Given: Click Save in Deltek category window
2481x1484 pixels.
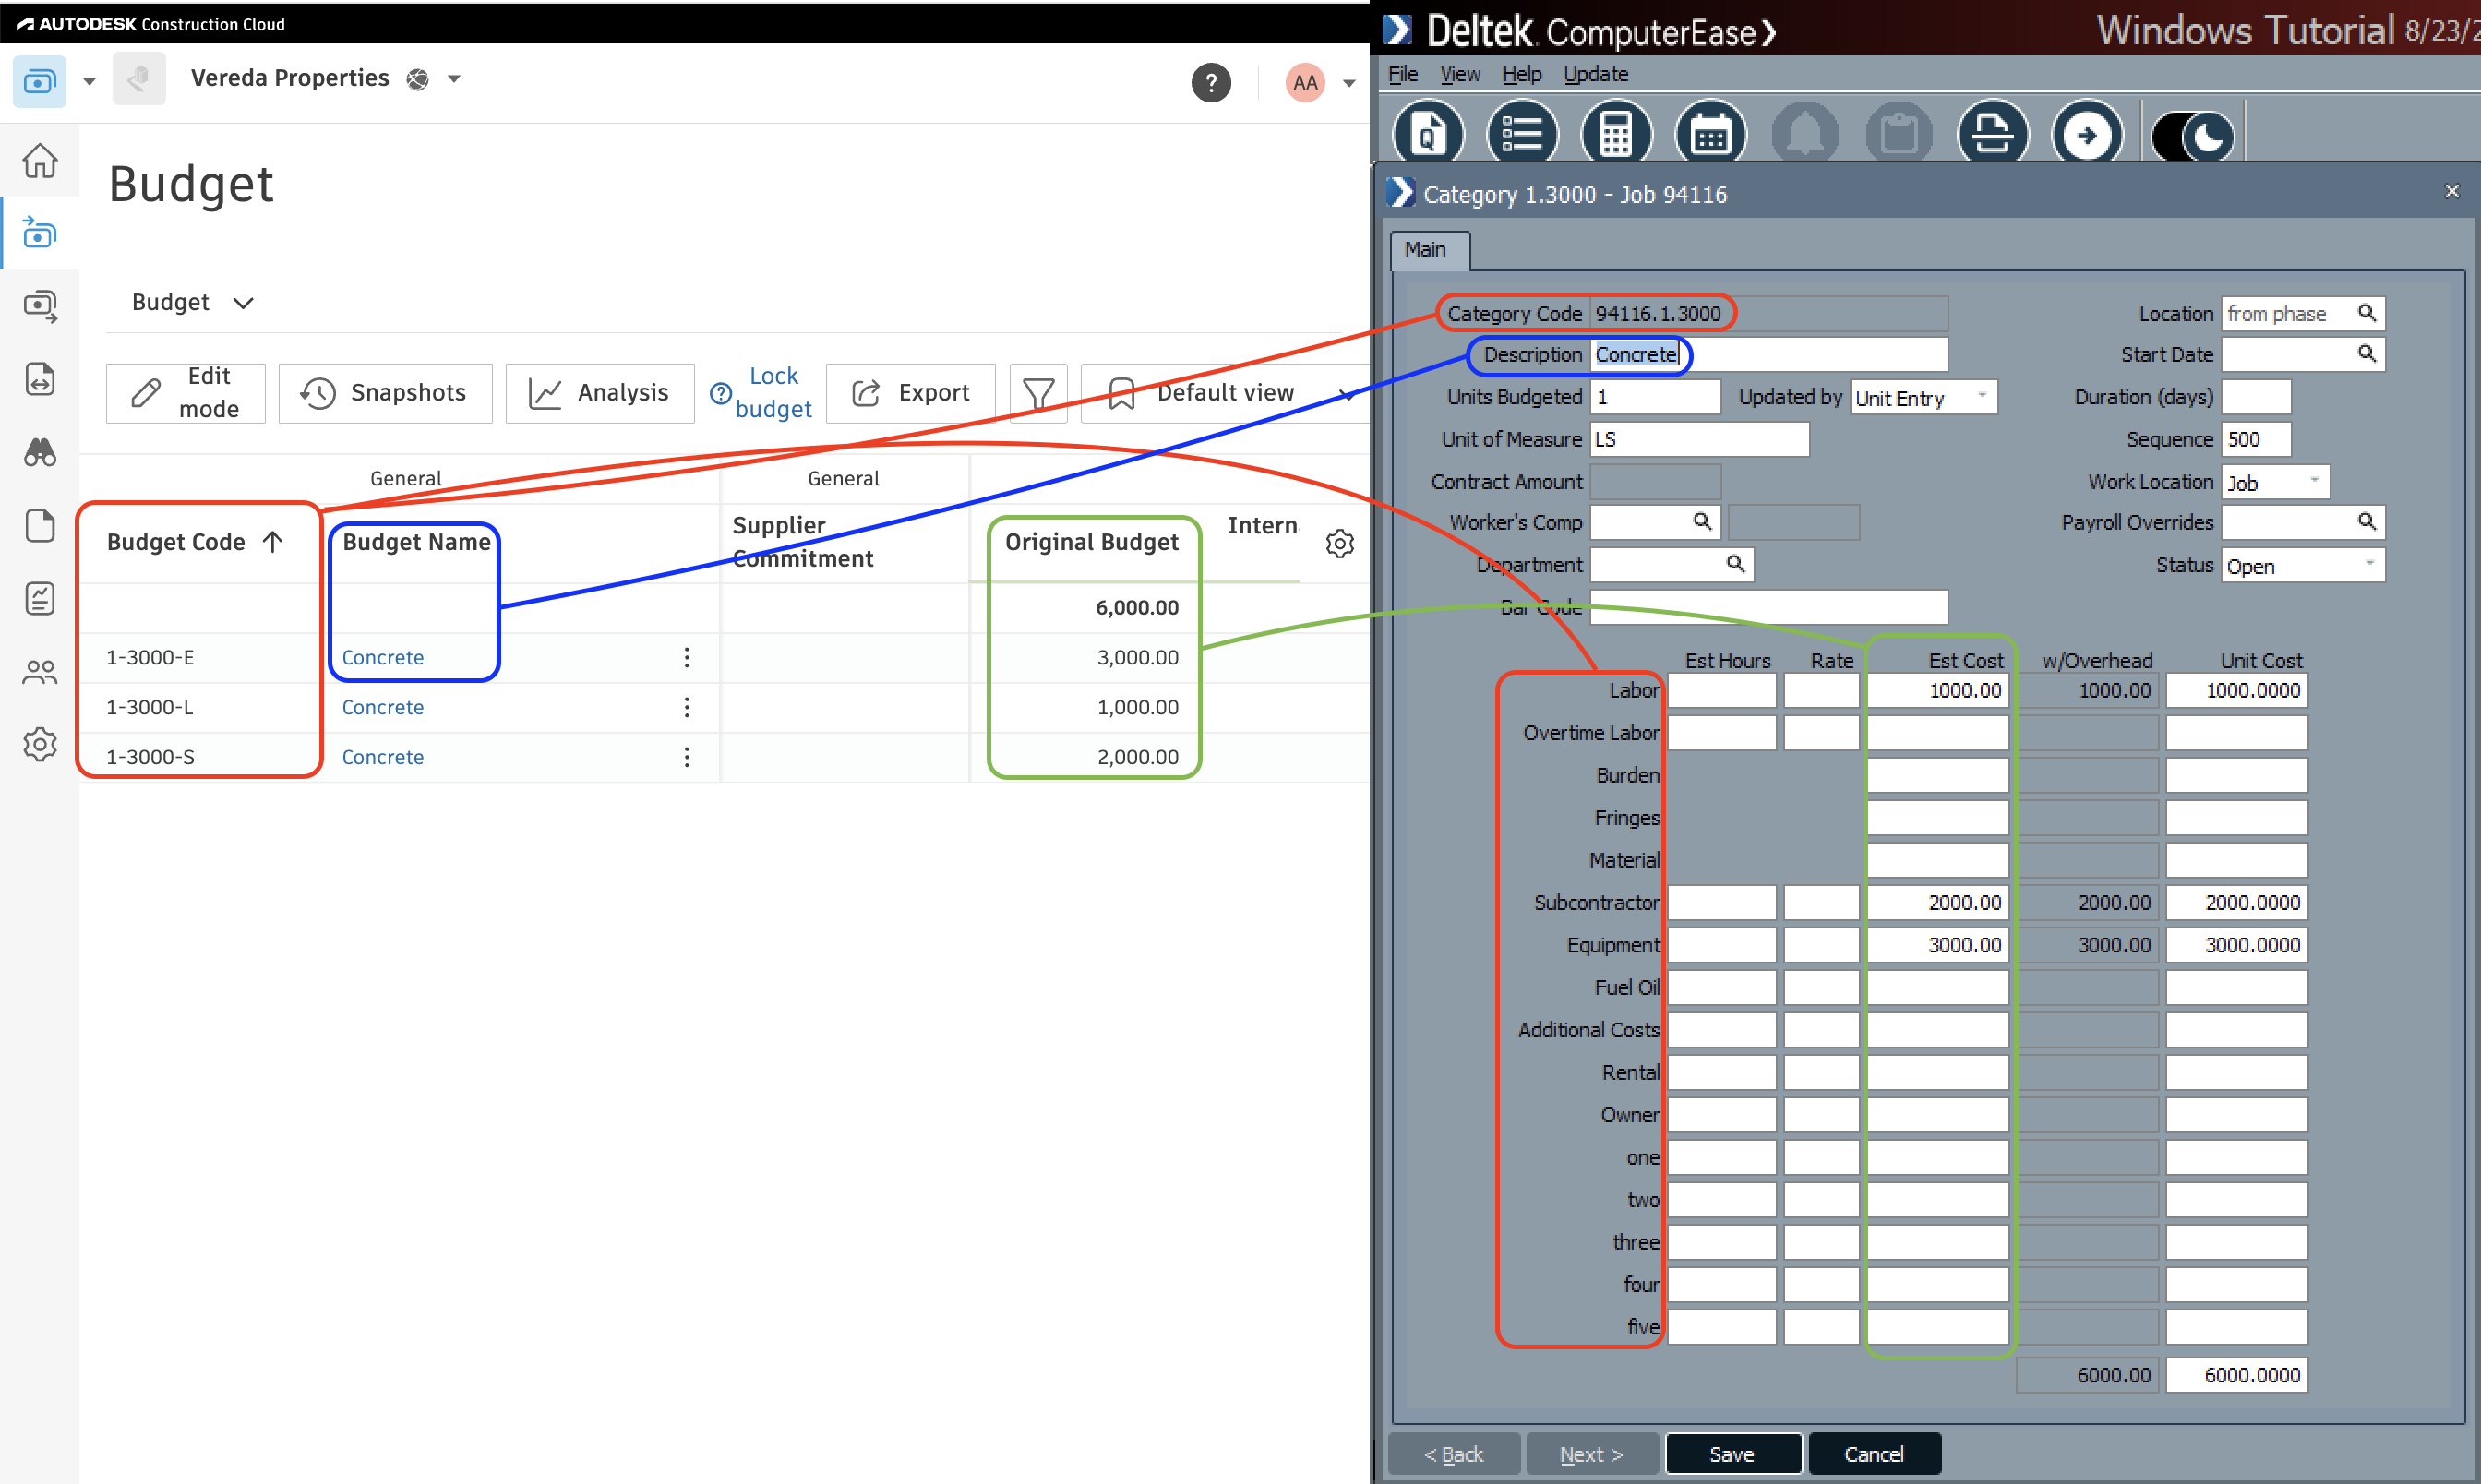Looking at the screenshot, I should 1733,1454.
